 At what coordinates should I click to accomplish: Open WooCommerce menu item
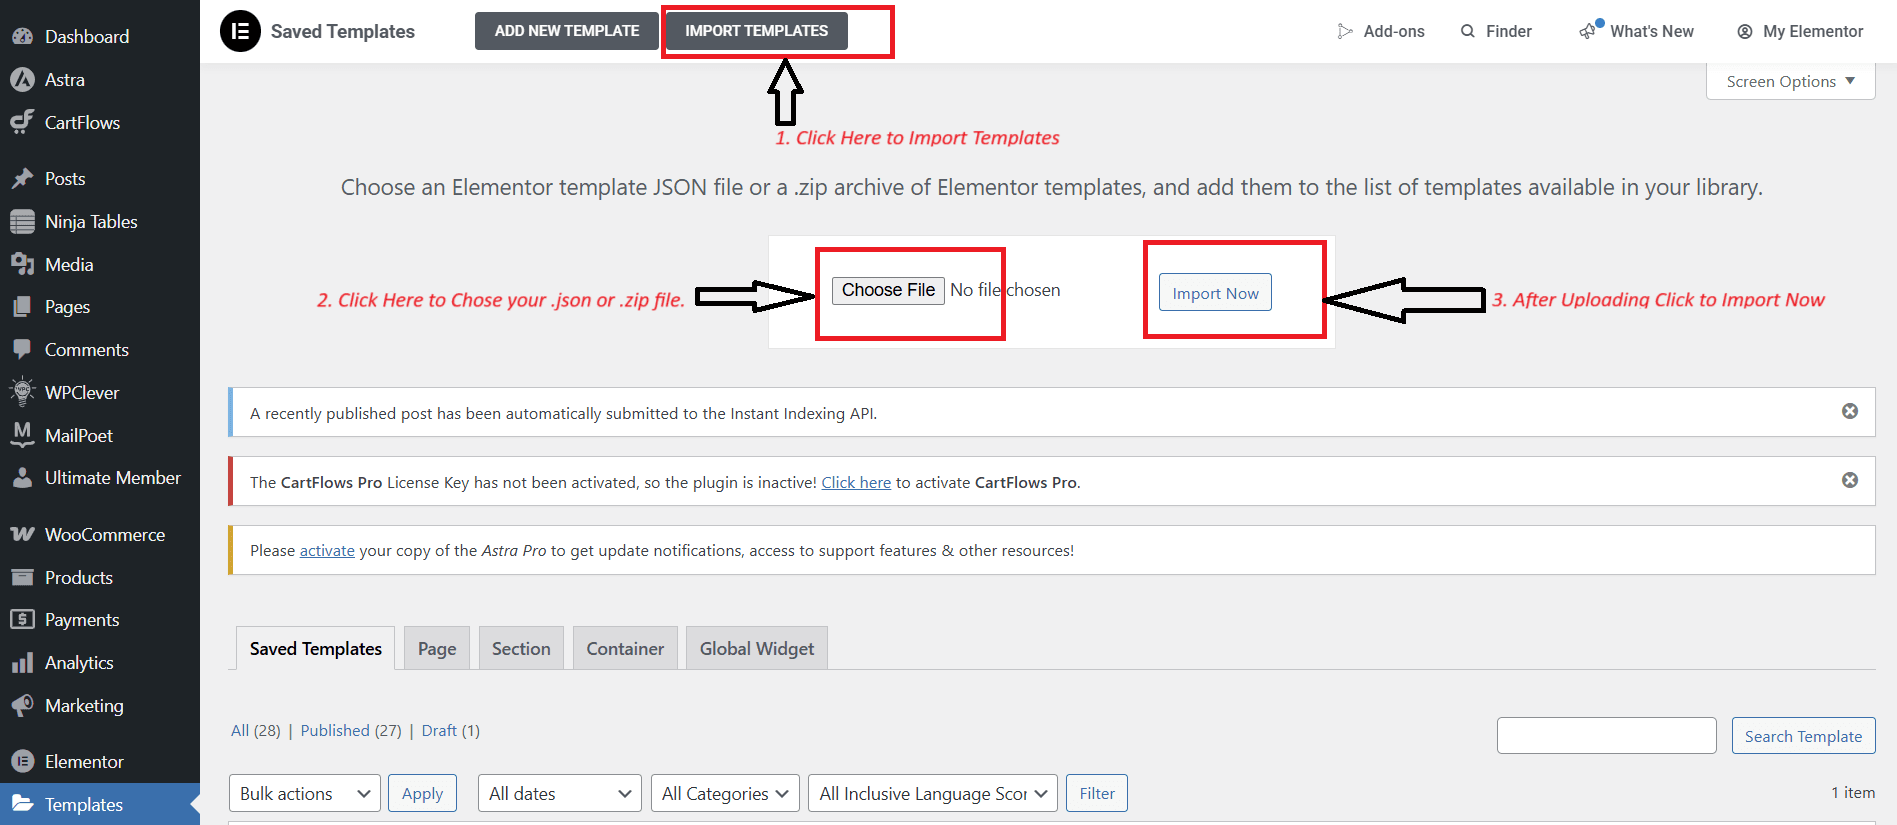tap(100, 534)
